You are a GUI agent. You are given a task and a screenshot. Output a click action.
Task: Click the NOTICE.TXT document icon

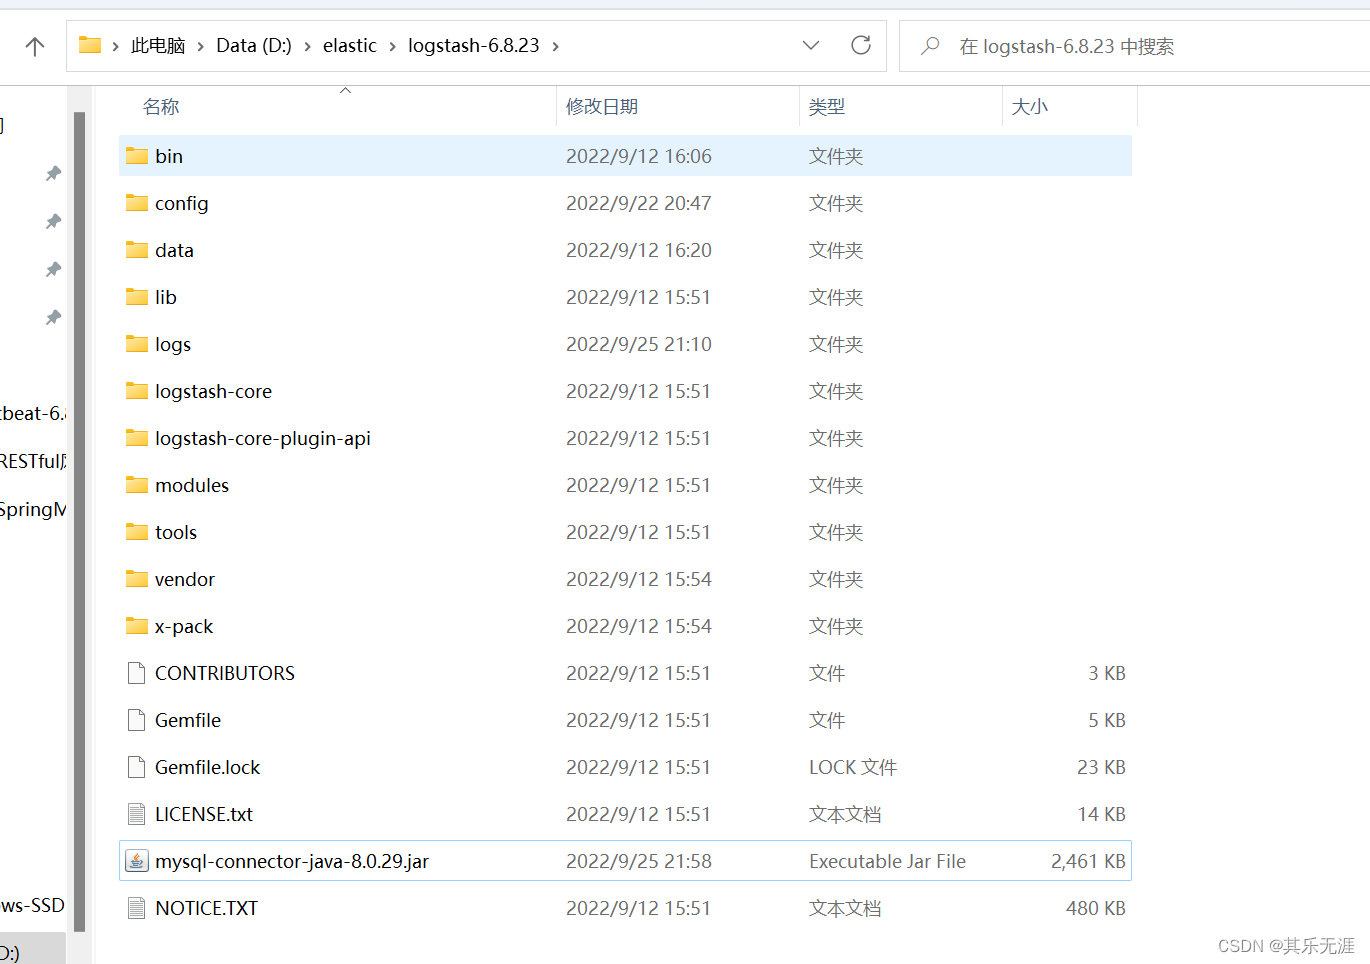137,908
